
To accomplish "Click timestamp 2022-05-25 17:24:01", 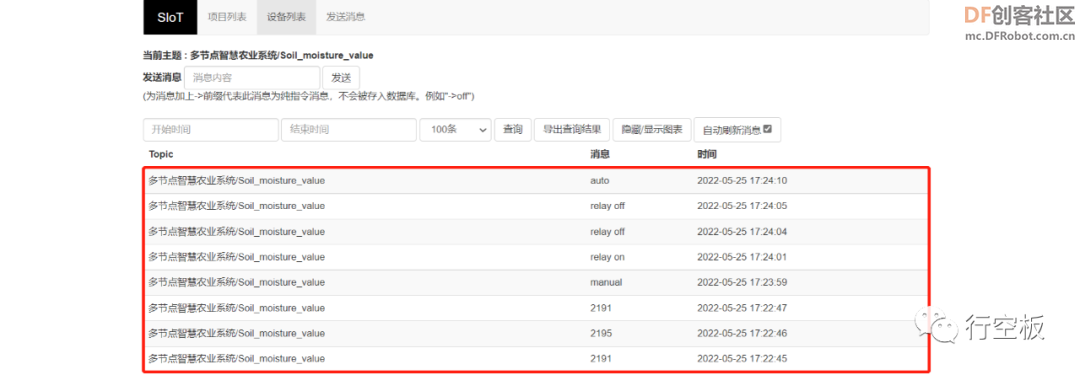I will [742, 257].
